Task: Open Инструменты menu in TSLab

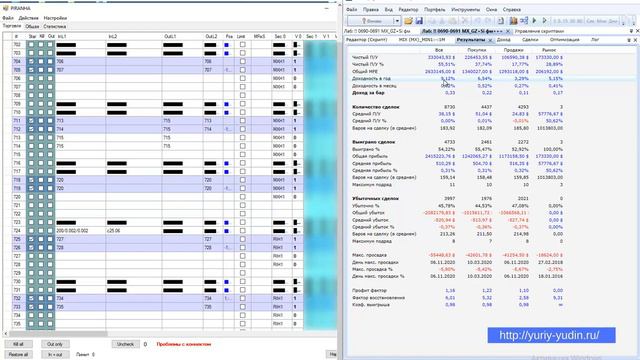Action: [x=466, y=9]
